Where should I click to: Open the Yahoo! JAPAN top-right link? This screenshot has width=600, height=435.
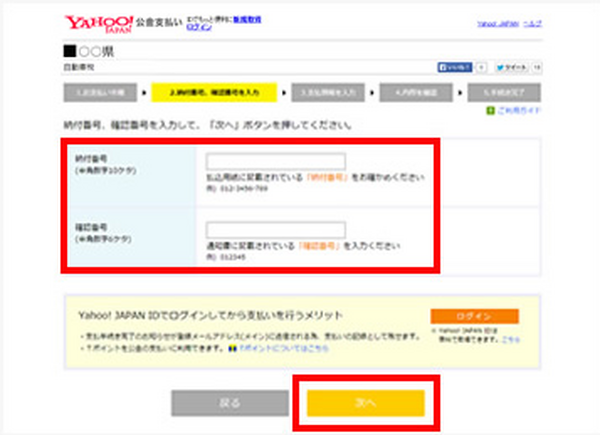(498, 24)
